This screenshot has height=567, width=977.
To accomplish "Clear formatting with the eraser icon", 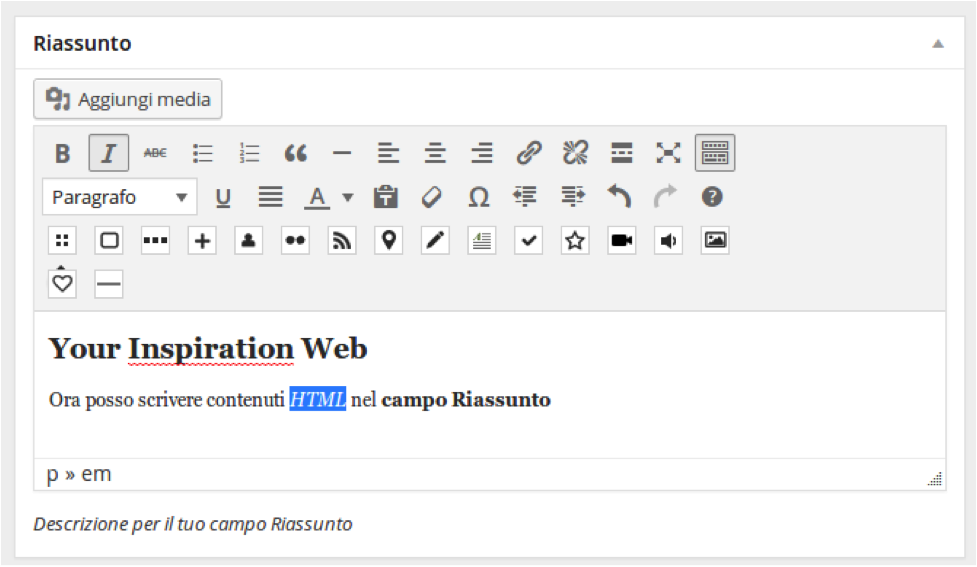I will click(432, 198).
